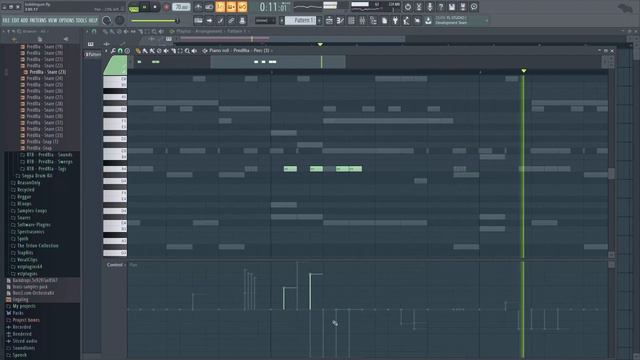Expand the Samples Loops folder in browser

[32, 211]
